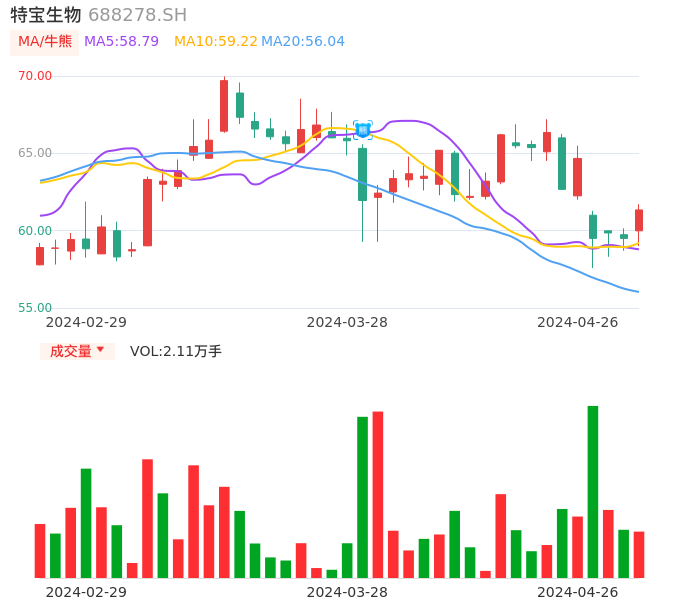This screenshot has height=606, width=686.
Task: Click the 688278.SH ticker code
Action: click(137, 15)
